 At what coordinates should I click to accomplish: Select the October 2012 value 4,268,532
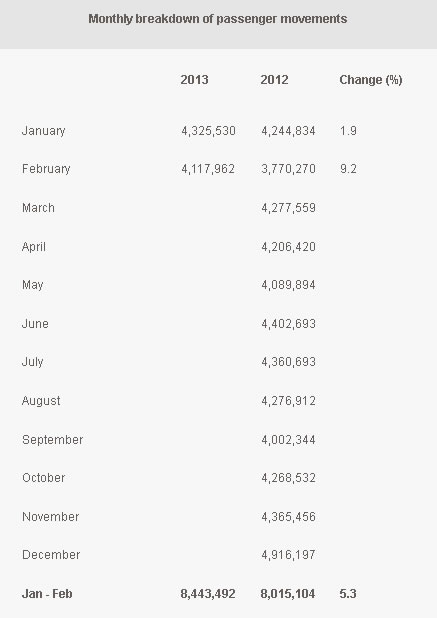(x=288, y=478)
